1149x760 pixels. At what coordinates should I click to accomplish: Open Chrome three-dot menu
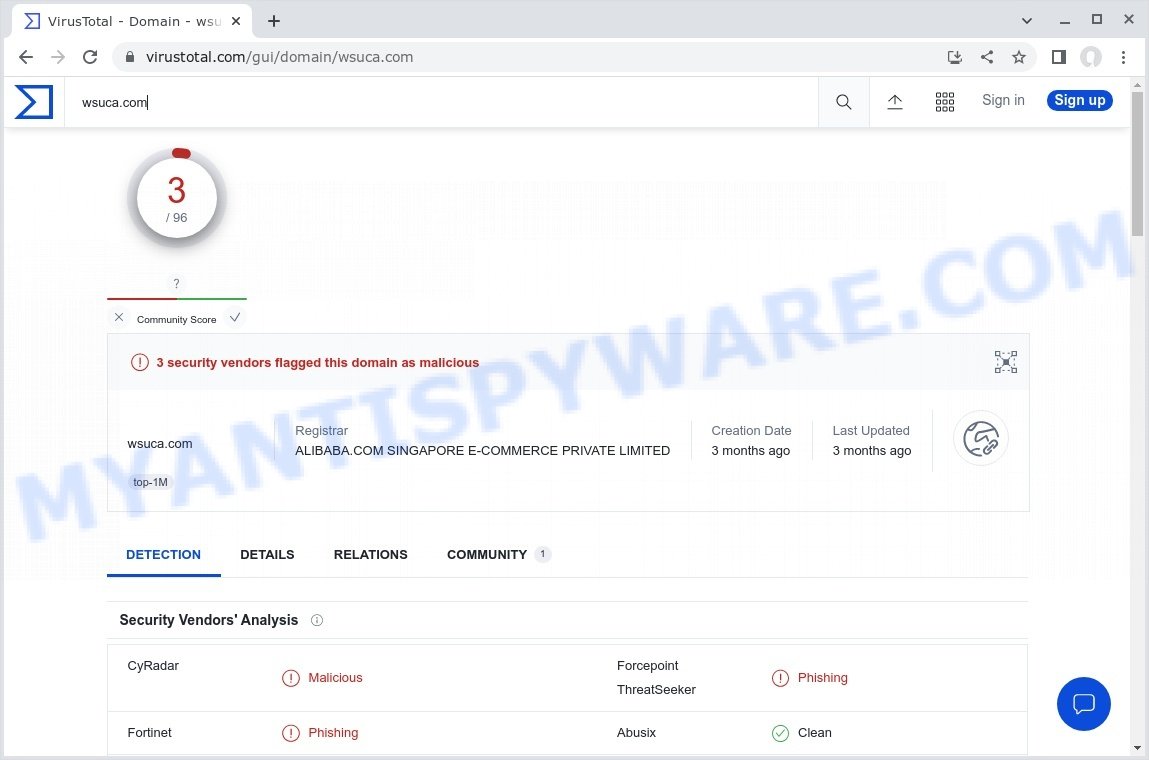click(x=1123, y=57)
